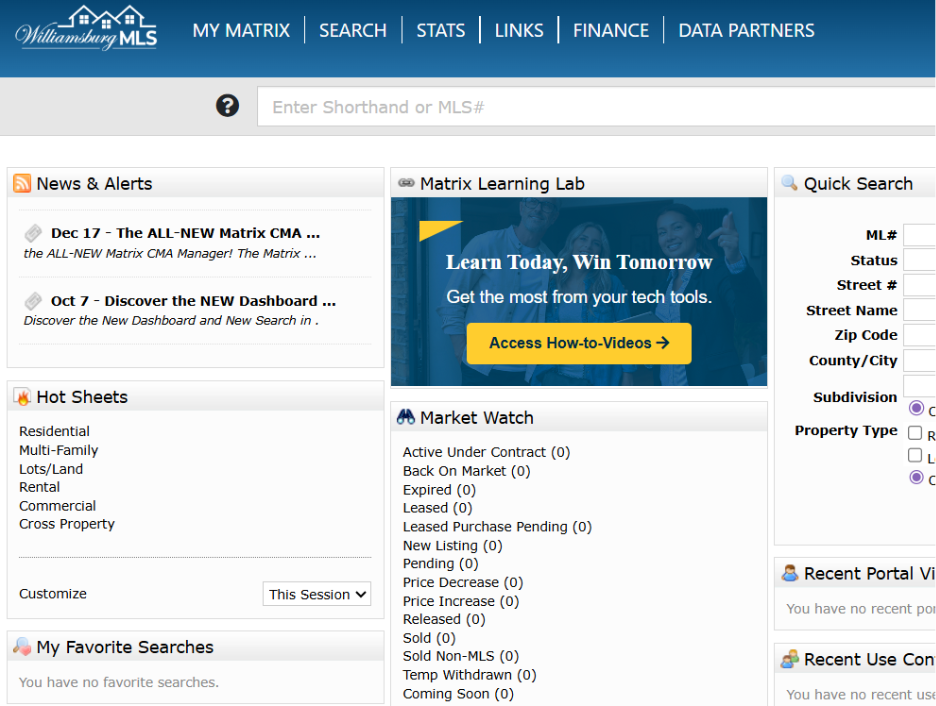Click the Recent Use Contacts people icon
The height and width of the screenshot is (706, 936).
click(x=790, y=659)
